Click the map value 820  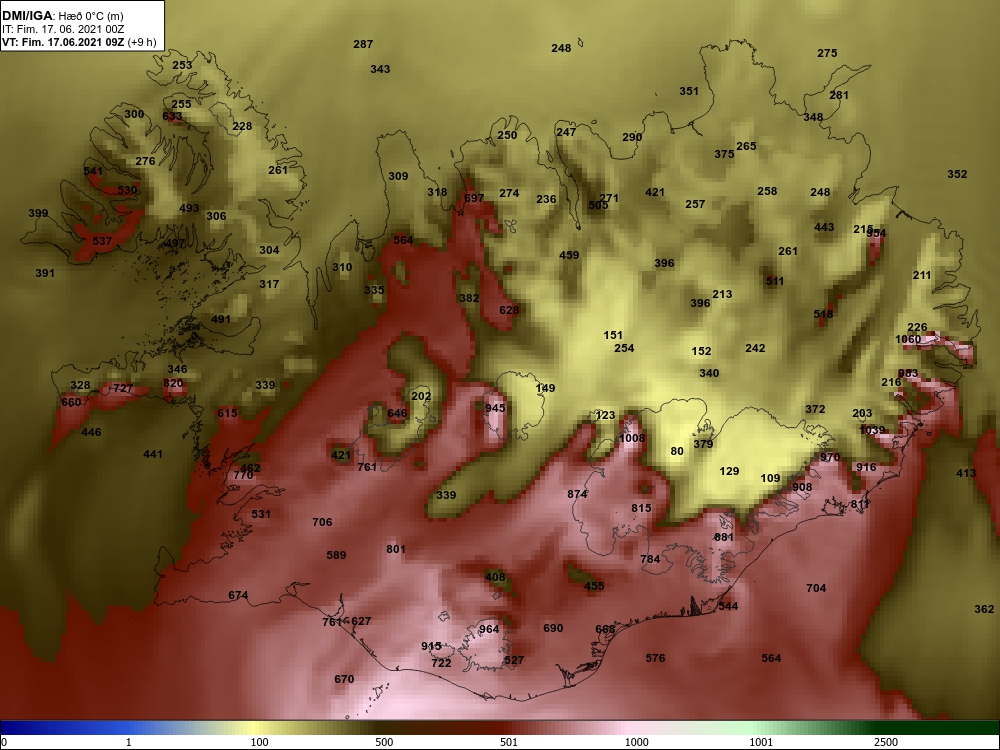(173, 384)
